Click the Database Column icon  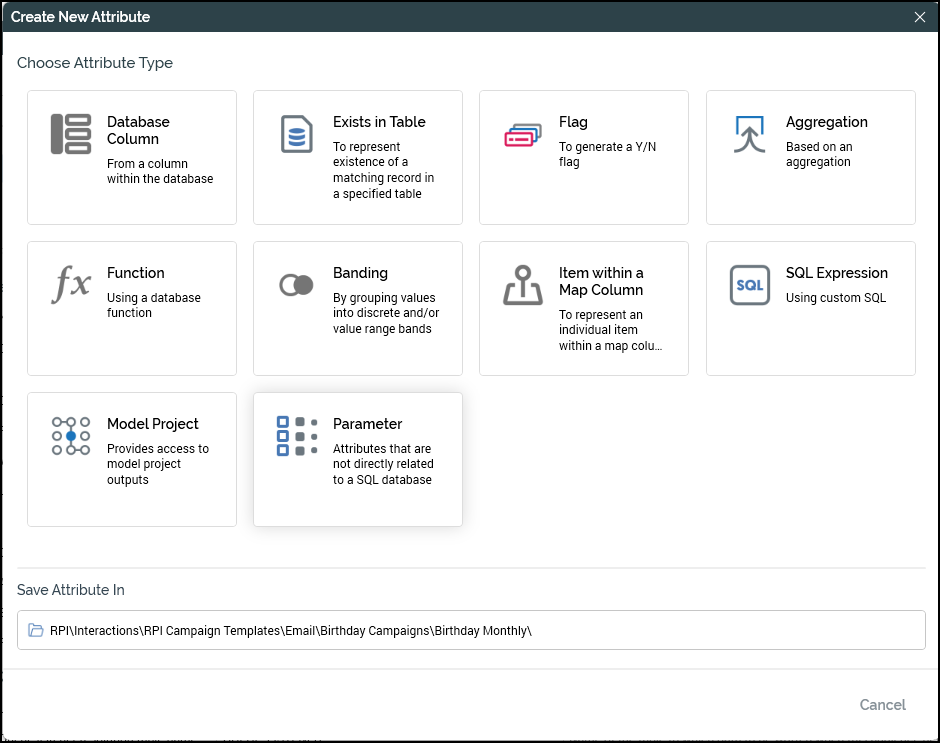71,134
